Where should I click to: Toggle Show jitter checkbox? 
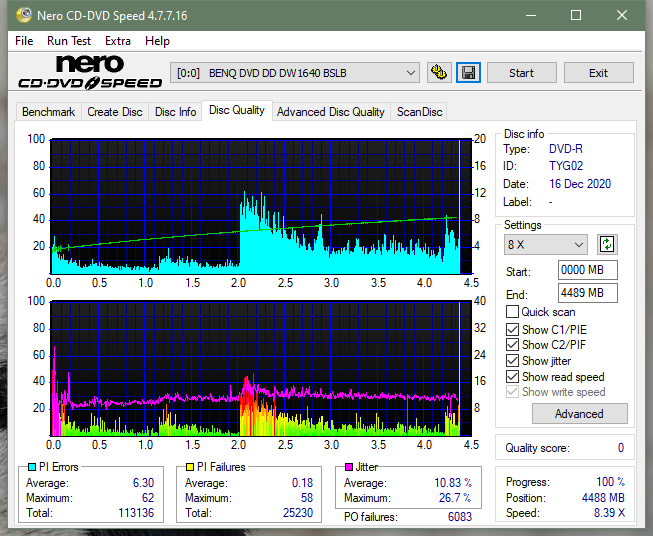click(512, 361)
